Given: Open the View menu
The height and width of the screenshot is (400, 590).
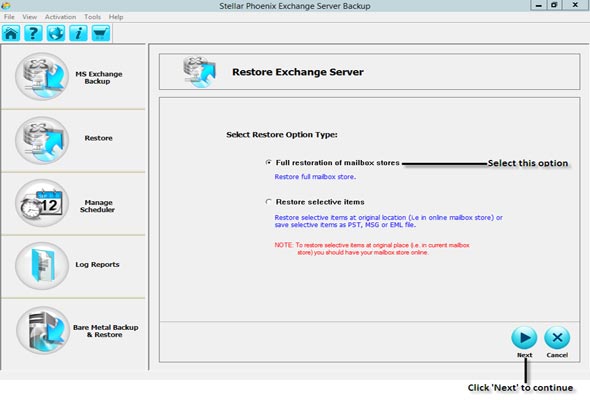Looking at the screenshot, I should pos(29,17).
